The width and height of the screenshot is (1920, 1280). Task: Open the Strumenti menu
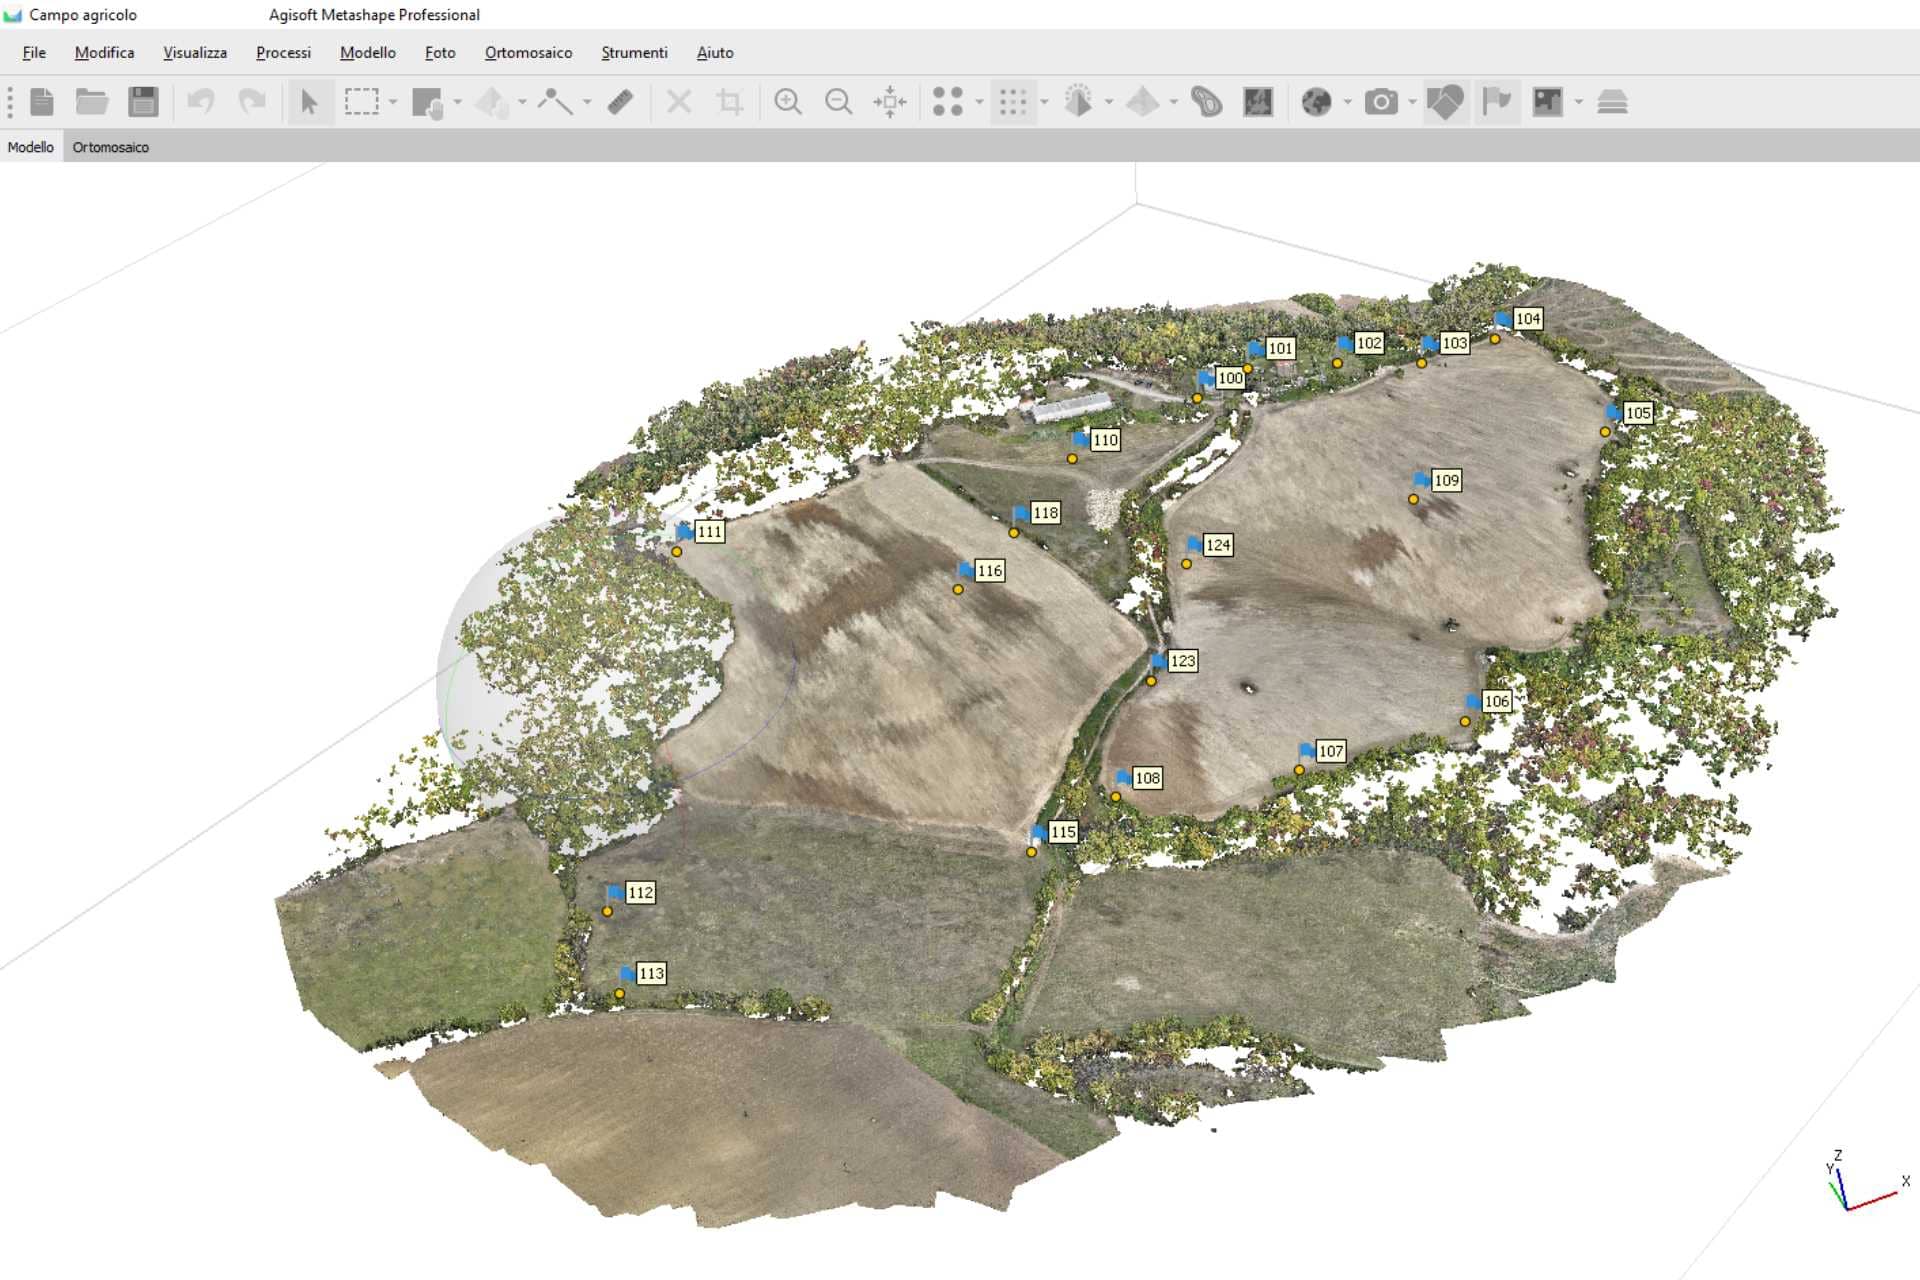point(634,53)
